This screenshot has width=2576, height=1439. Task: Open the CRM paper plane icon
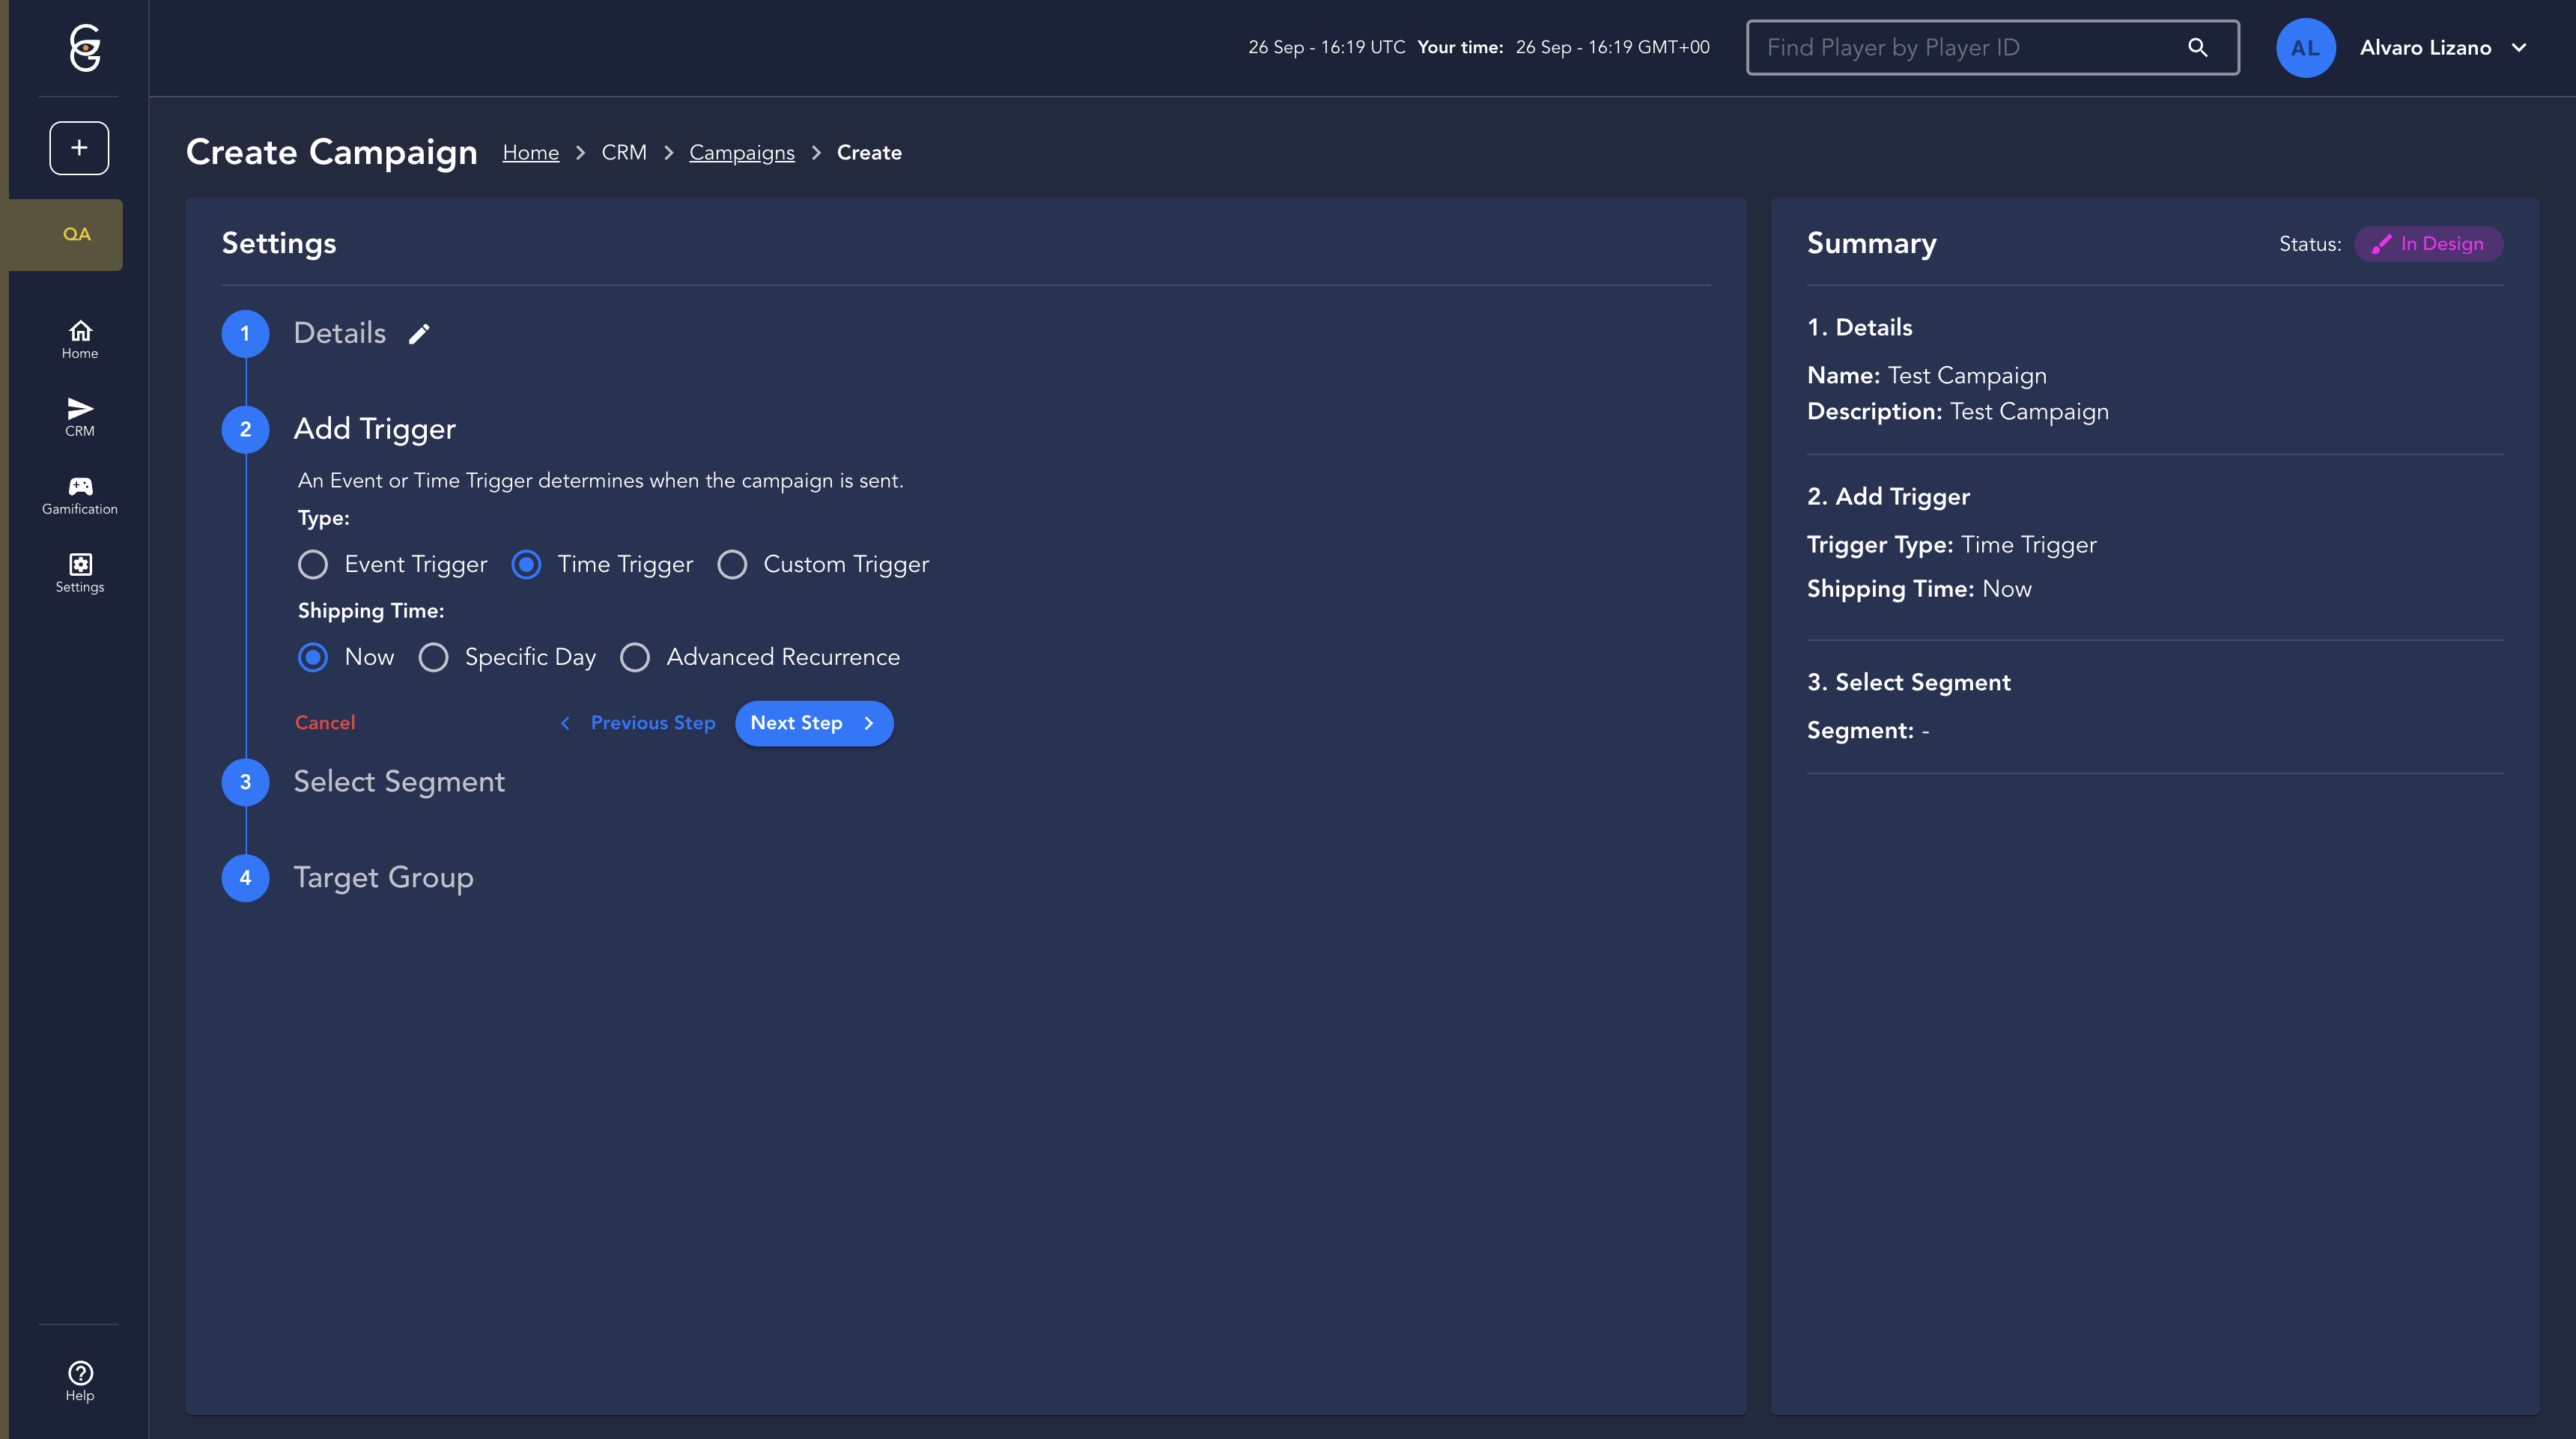click(x=80, y=417)
